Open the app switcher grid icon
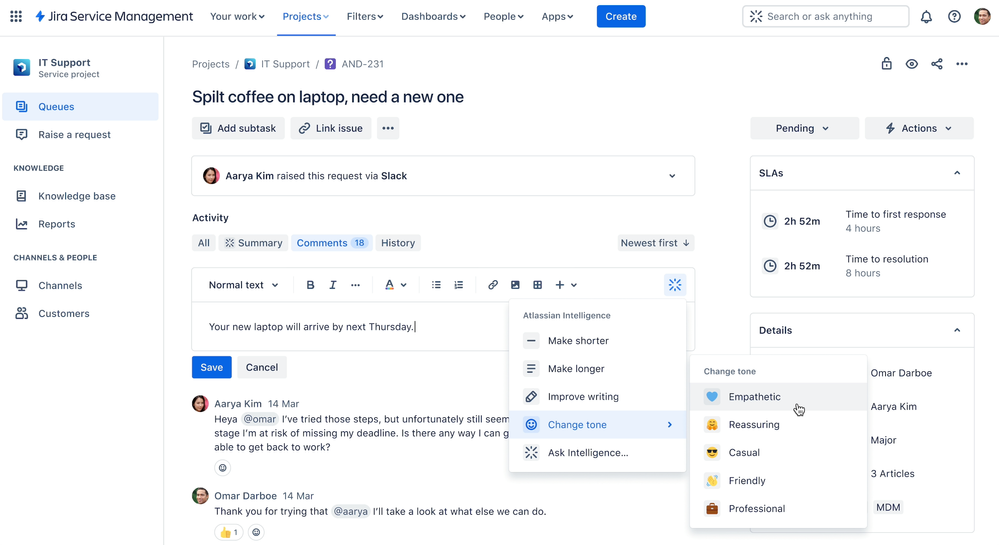Screen dimensions: 999x545 point(16,17)
